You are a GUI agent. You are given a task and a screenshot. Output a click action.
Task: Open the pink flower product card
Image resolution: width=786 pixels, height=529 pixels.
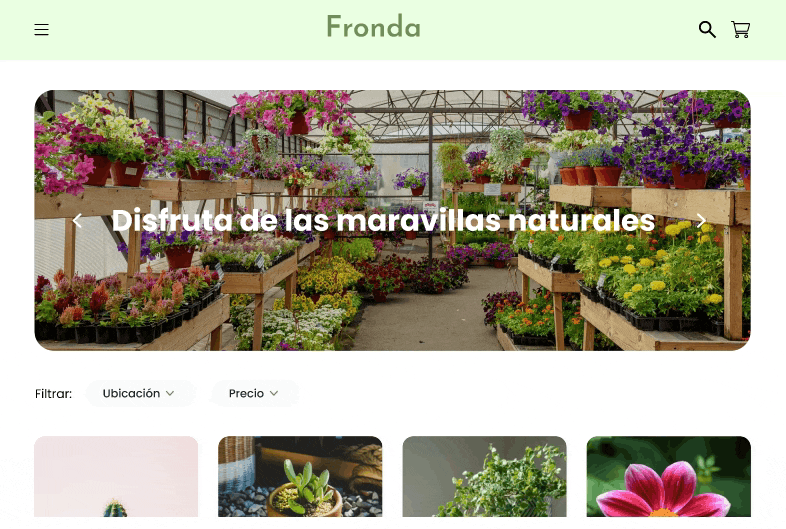669,476
